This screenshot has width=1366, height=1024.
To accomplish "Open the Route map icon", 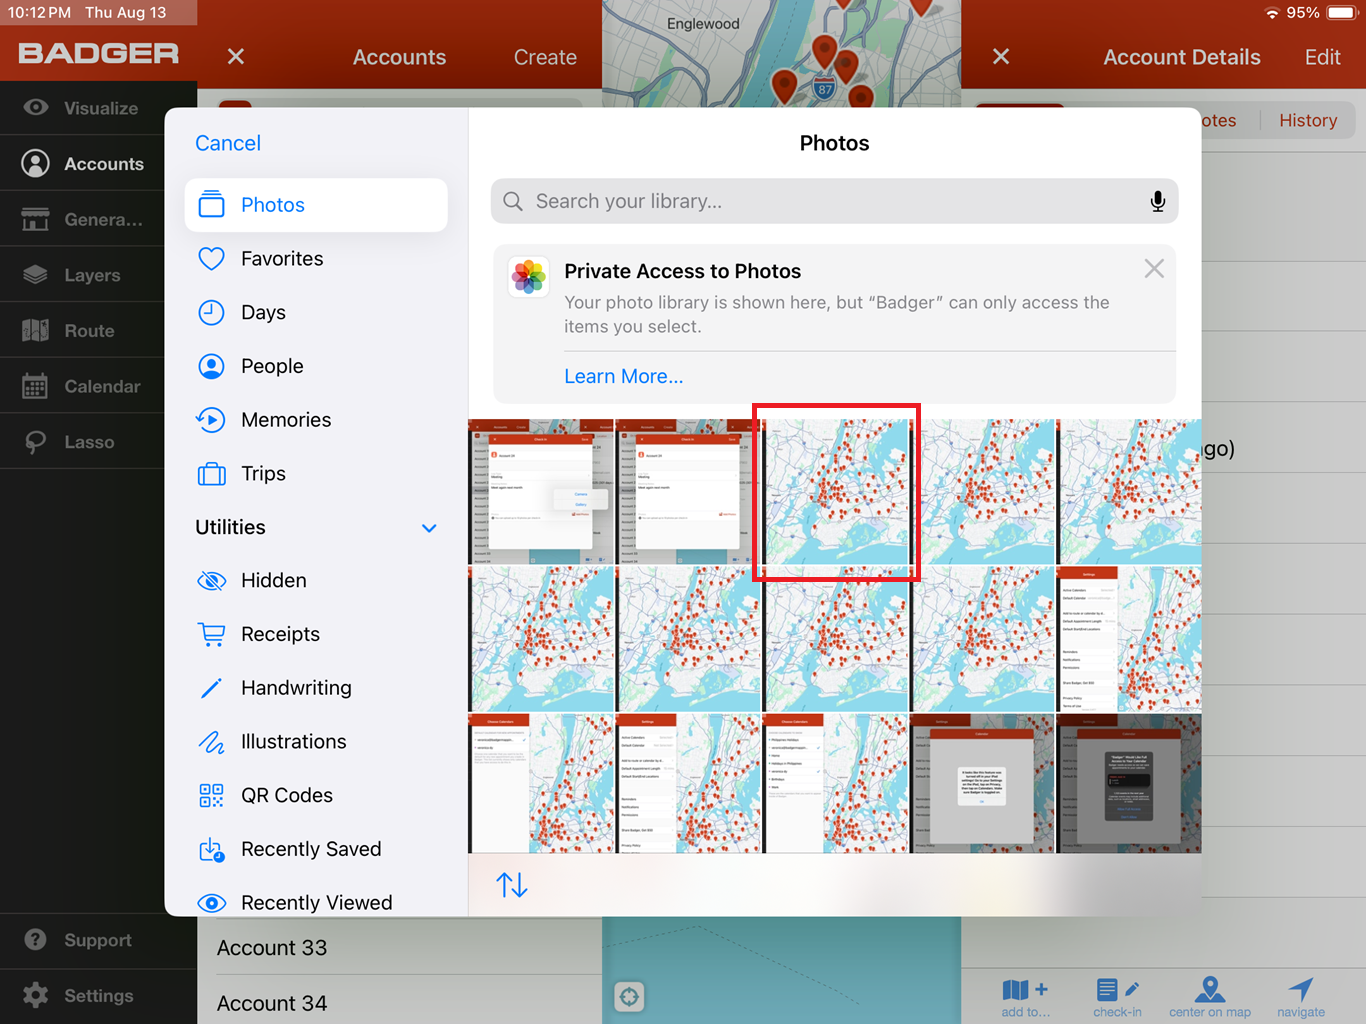I will point(36,330).
